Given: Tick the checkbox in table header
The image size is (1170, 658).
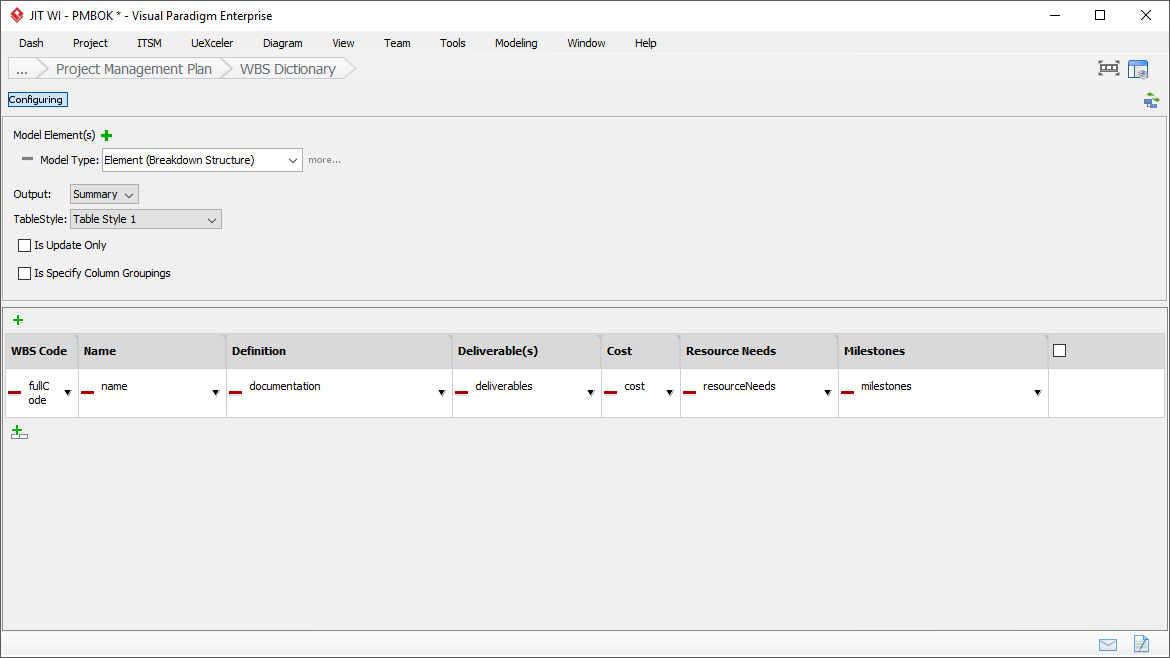Looking at the screenshot, I should (1060, 351).
